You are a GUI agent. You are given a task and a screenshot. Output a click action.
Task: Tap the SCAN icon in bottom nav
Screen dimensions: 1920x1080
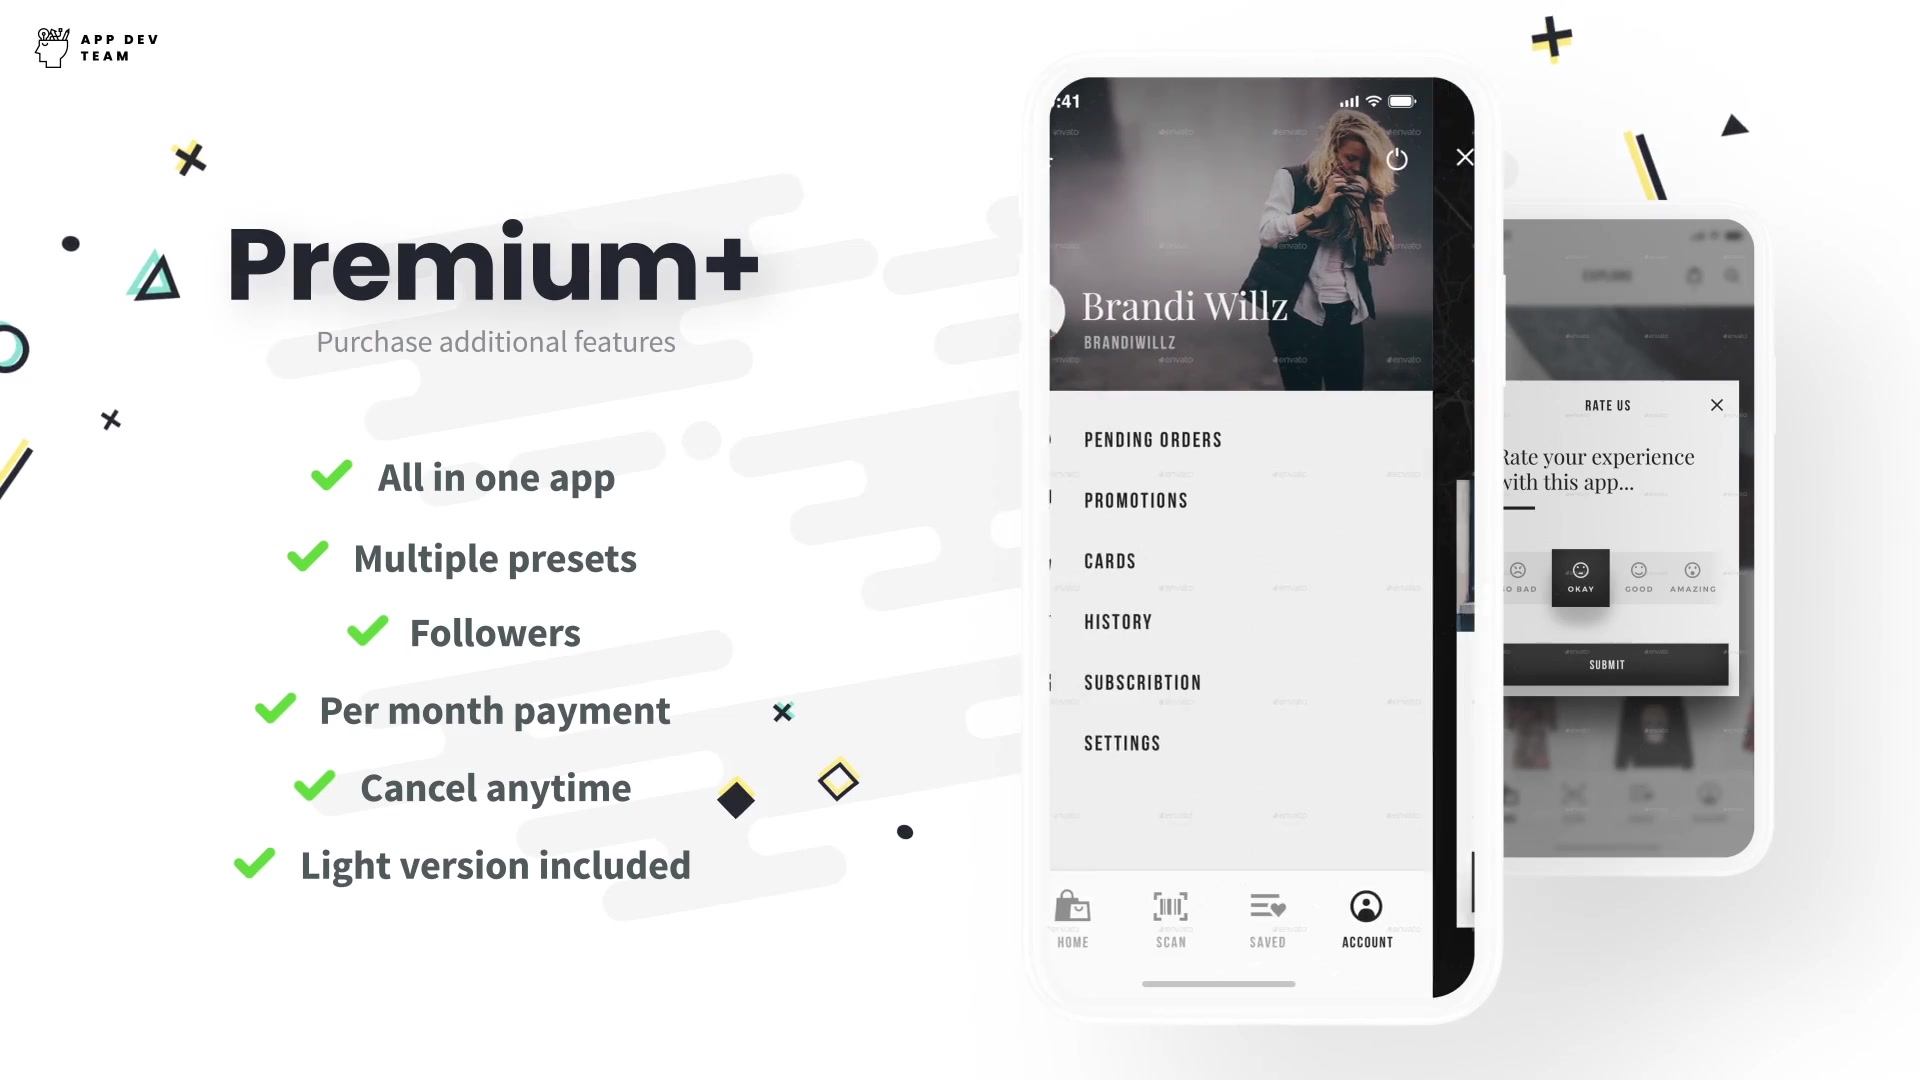tap(1171, 915)
